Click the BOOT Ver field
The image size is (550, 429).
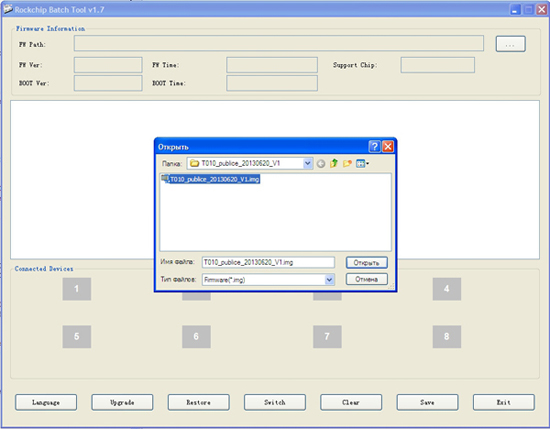click(x=108, y=83)
